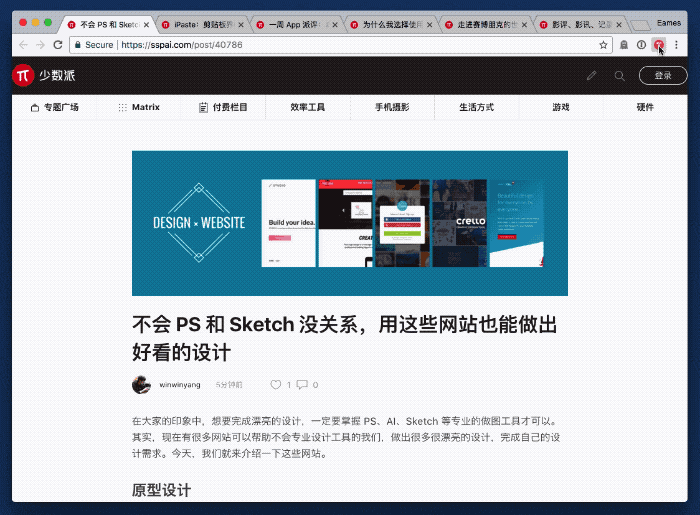Open the 付费栏目 section
Viewport: 700px width, 515px height.
[223, 107]
